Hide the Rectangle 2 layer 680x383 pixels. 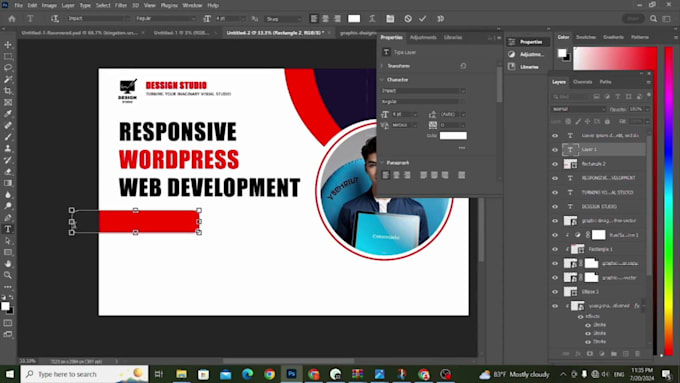[555, 164]
